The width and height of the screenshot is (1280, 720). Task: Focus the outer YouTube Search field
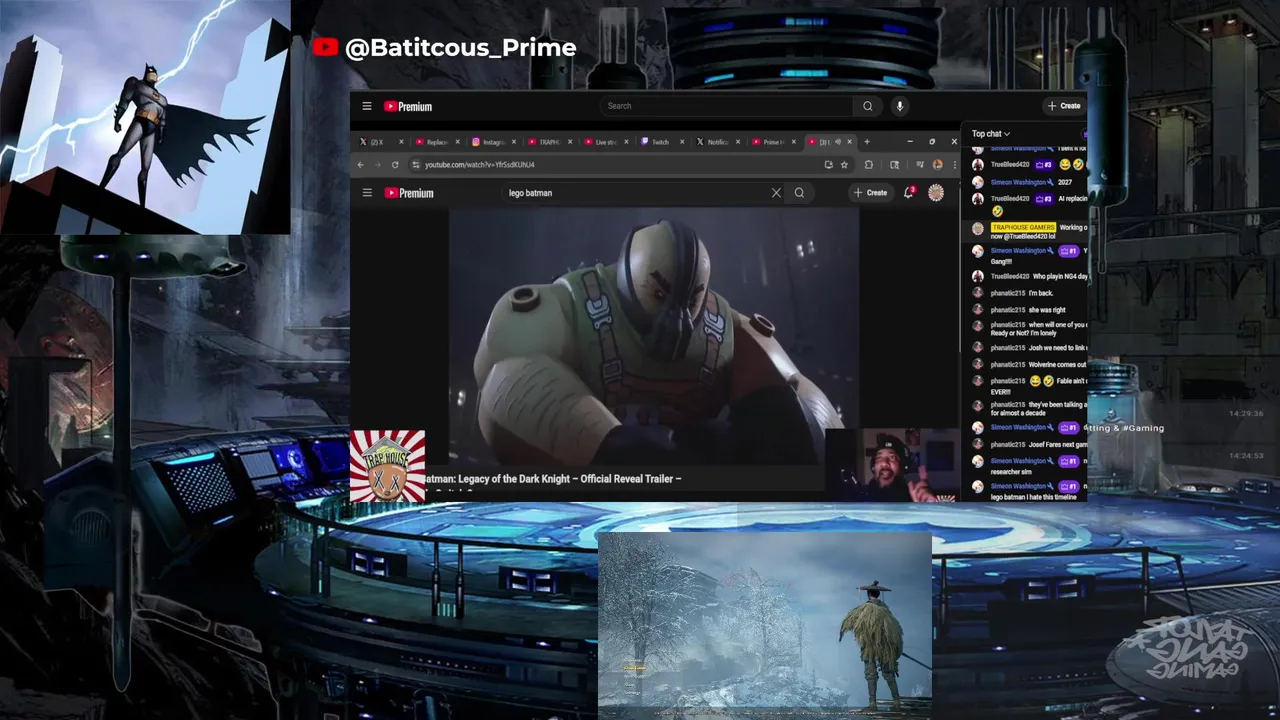tap(727, 106)
